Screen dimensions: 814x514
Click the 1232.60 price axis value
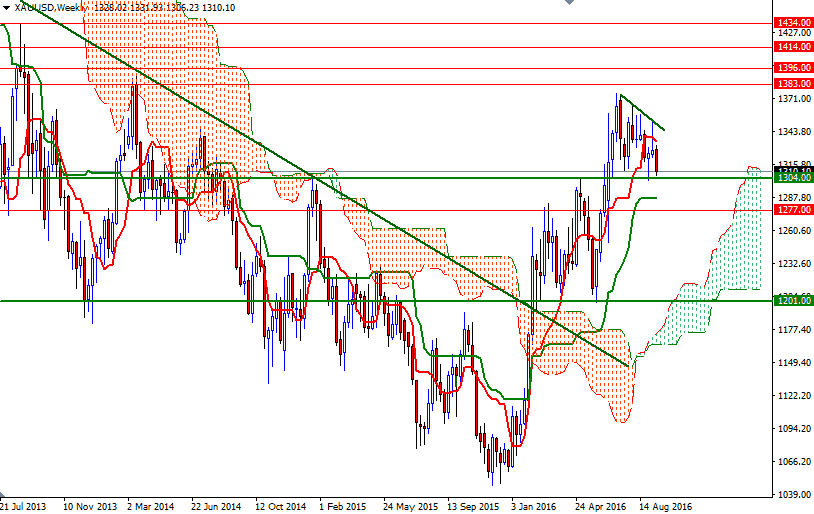coord(794,264)
